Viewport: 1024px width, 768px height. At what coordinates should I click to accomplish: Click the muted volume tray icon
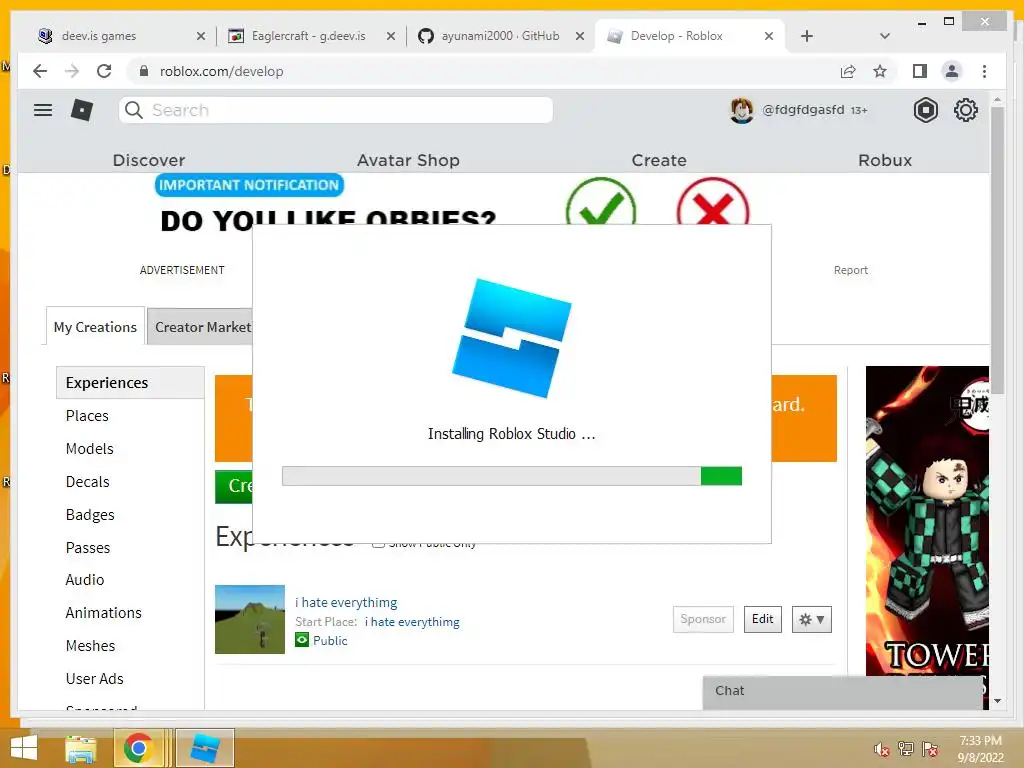(x=881, y=750)
